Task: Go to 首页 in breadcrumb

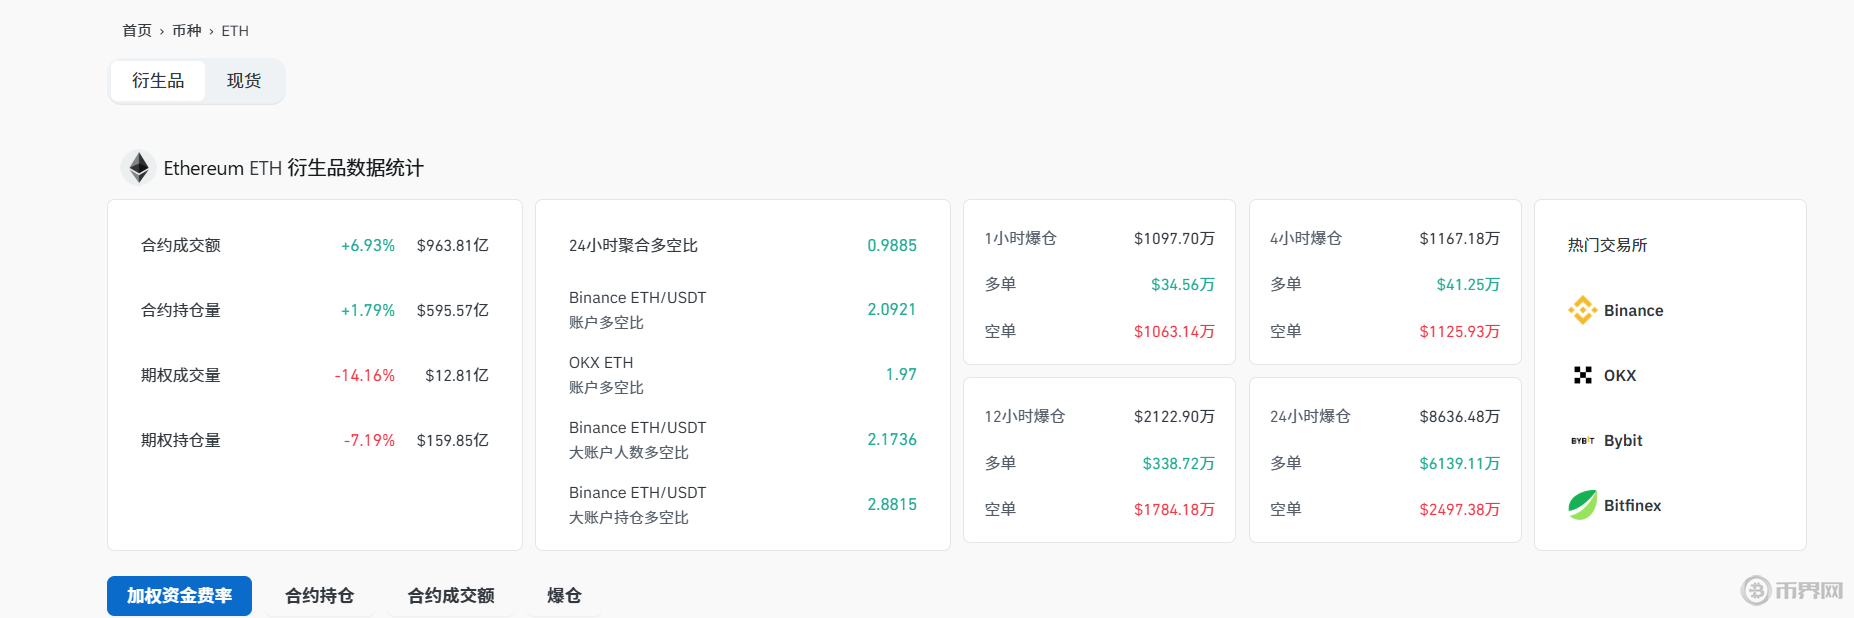Action: coord(137,31)
